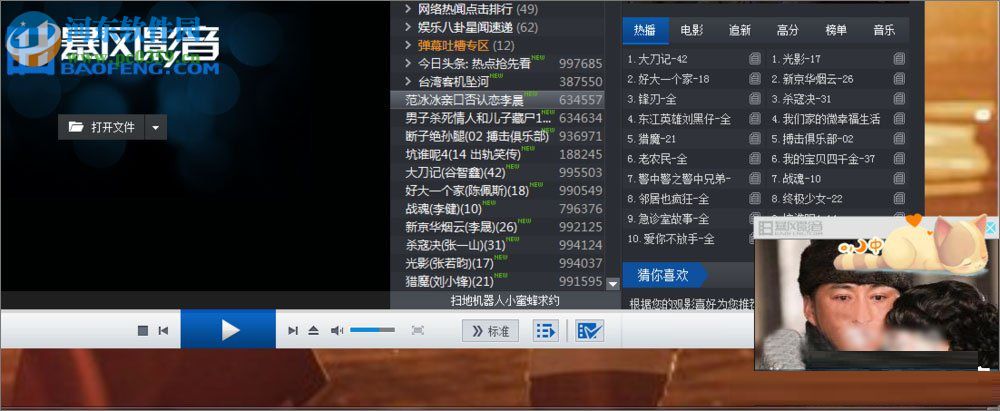Click the detail icon beside 大刀记-42
This screenshot has width=1000, height=411.
[754, 59]
